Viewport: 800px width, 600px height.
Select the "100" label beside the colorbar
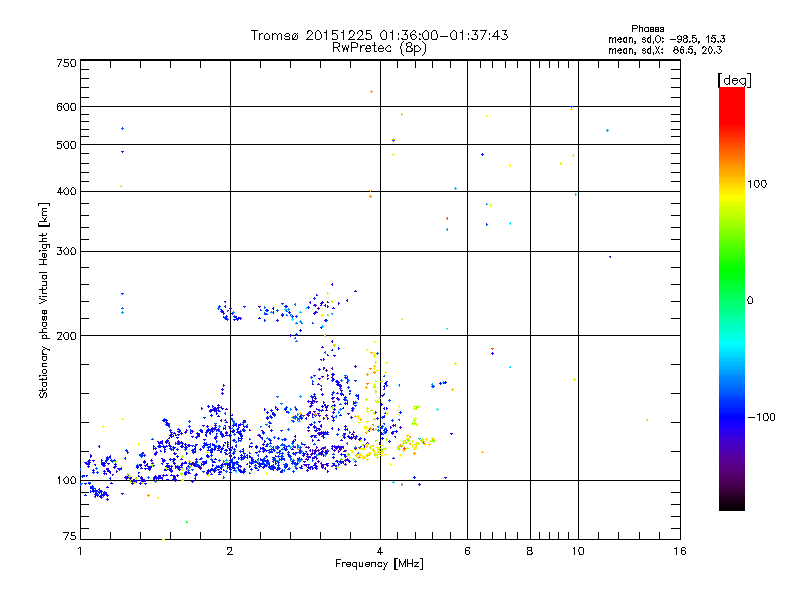pyautogui.click(x=757, y=184)
